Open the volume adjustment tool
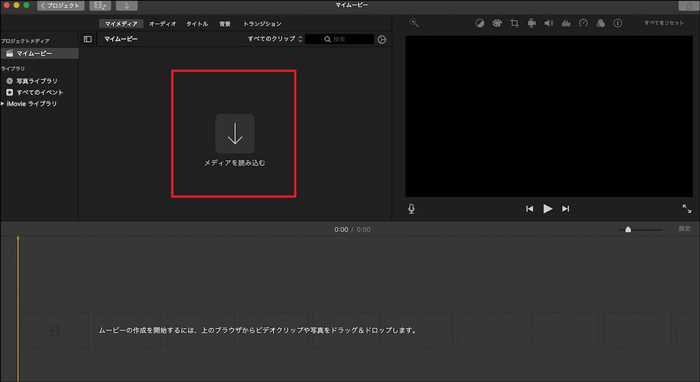 [x=549, y=23]
